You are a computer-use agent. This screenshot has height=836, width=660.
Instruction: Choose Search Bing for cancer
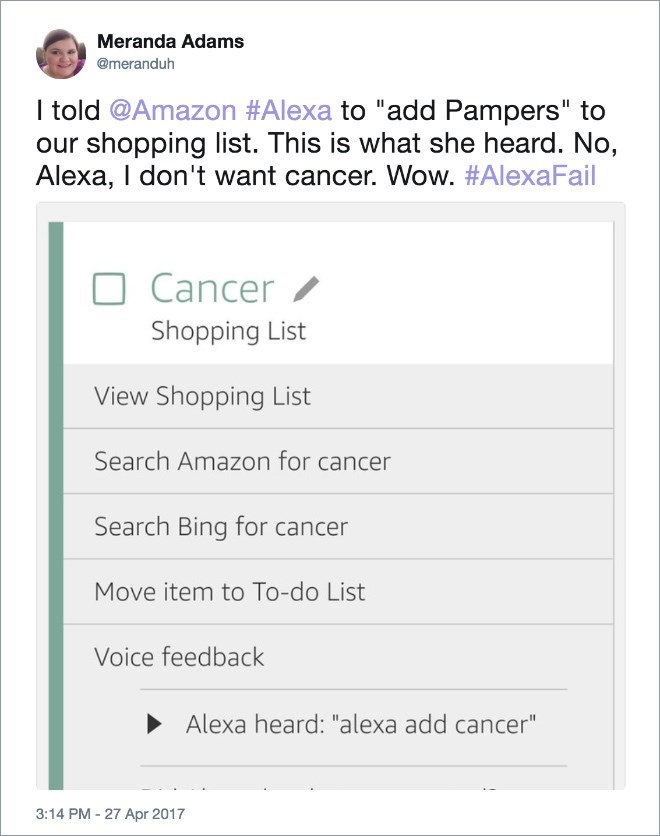[x=338, y=527]
